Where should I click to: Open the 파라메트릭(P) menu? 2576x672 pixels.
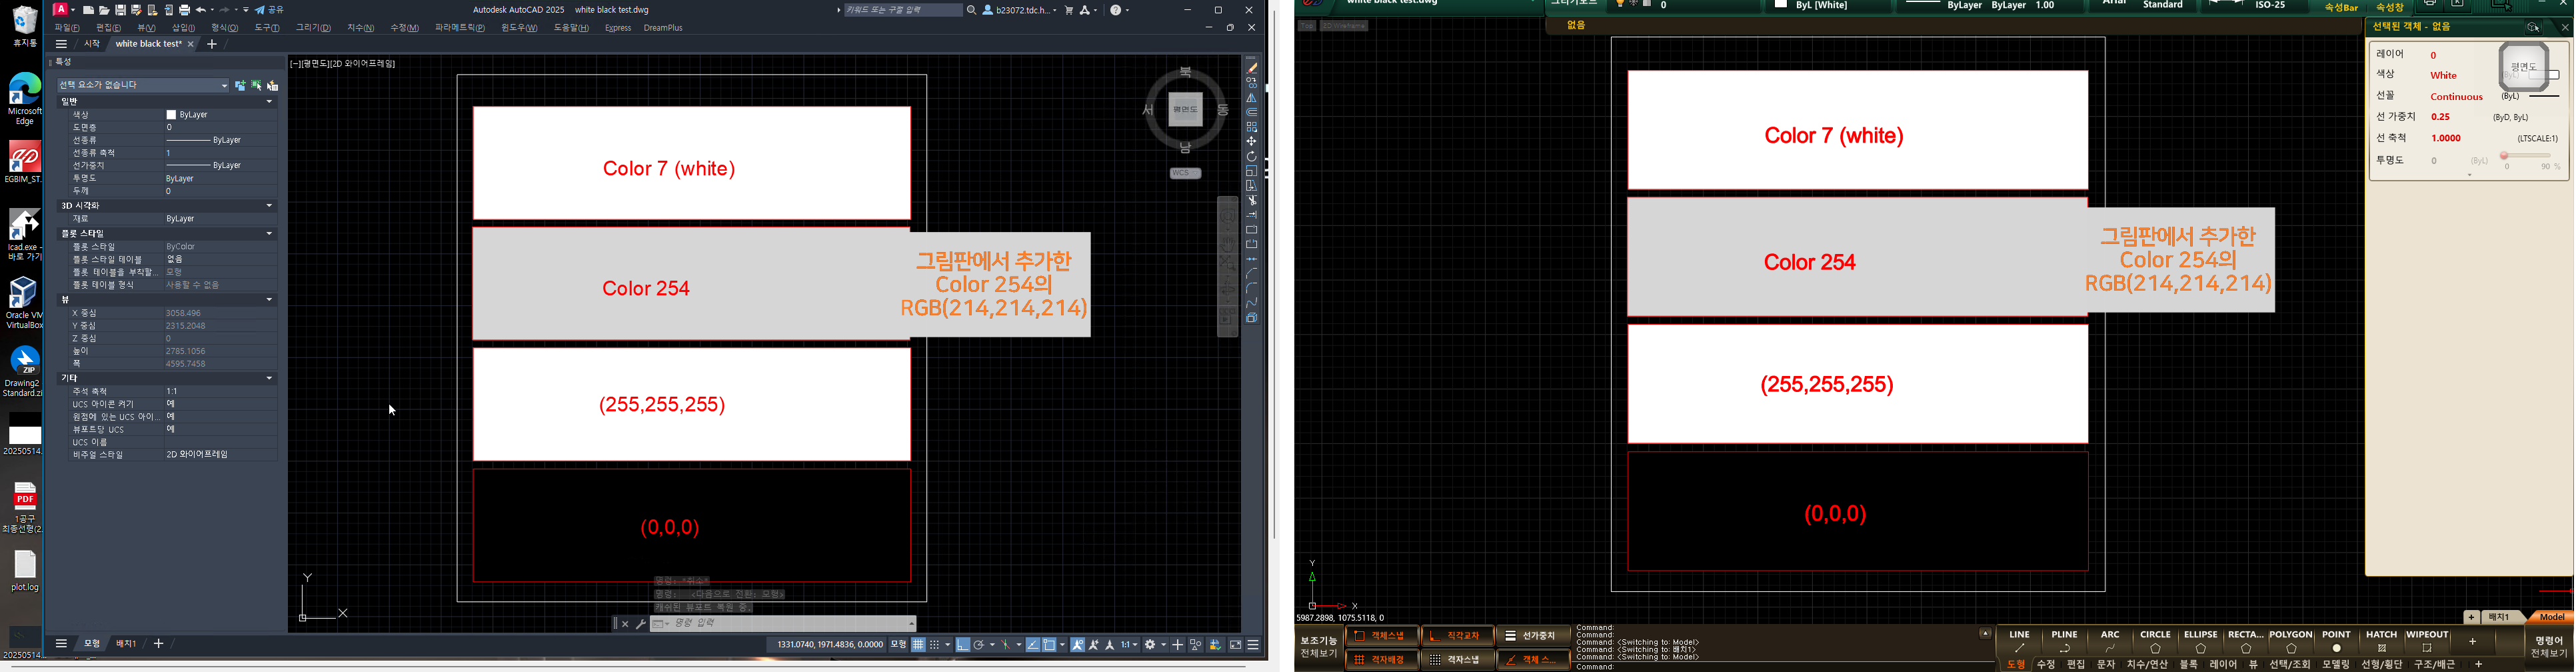tap(459, 28)
